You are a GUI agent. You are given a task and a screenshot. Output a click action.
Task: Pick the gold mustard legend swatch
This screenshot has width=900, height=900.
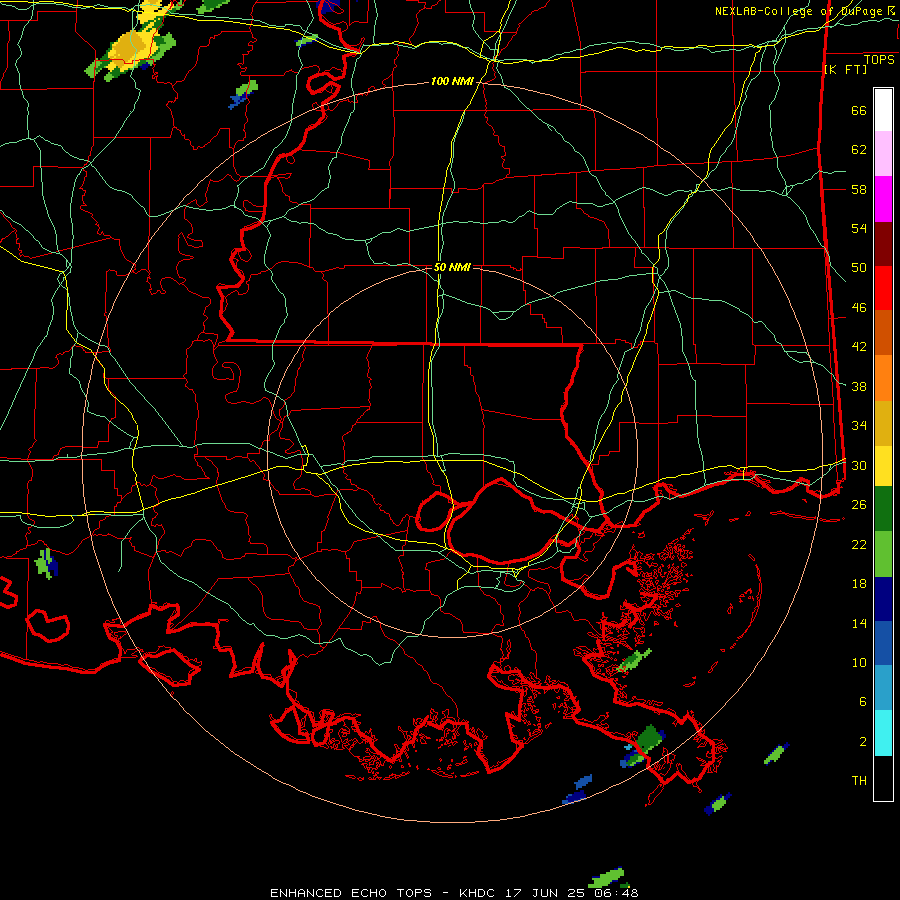pyautogui.click(x=883, y=424)
